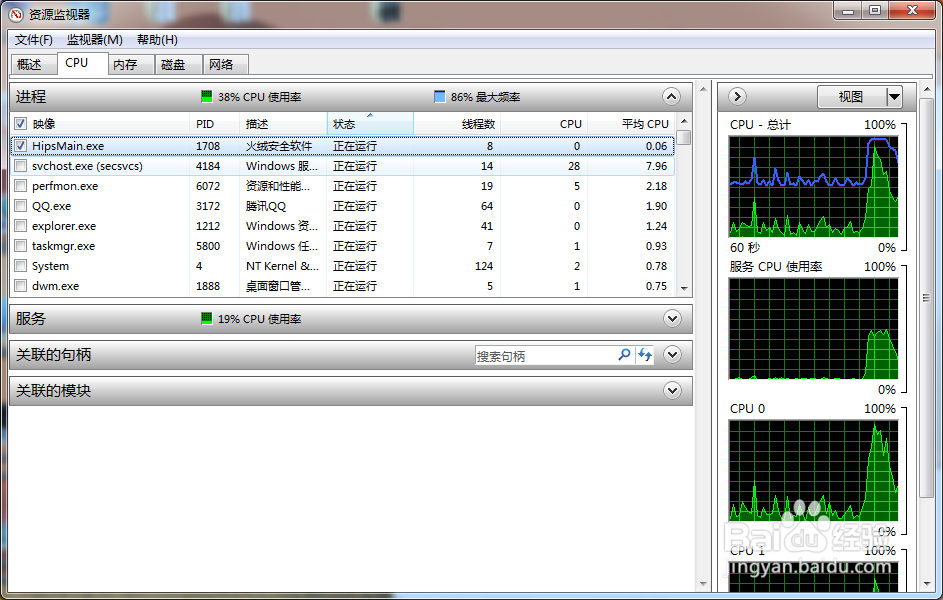Sort by the 平均 CPU column header
Screen dimensions: 943x600
(631, 124)
